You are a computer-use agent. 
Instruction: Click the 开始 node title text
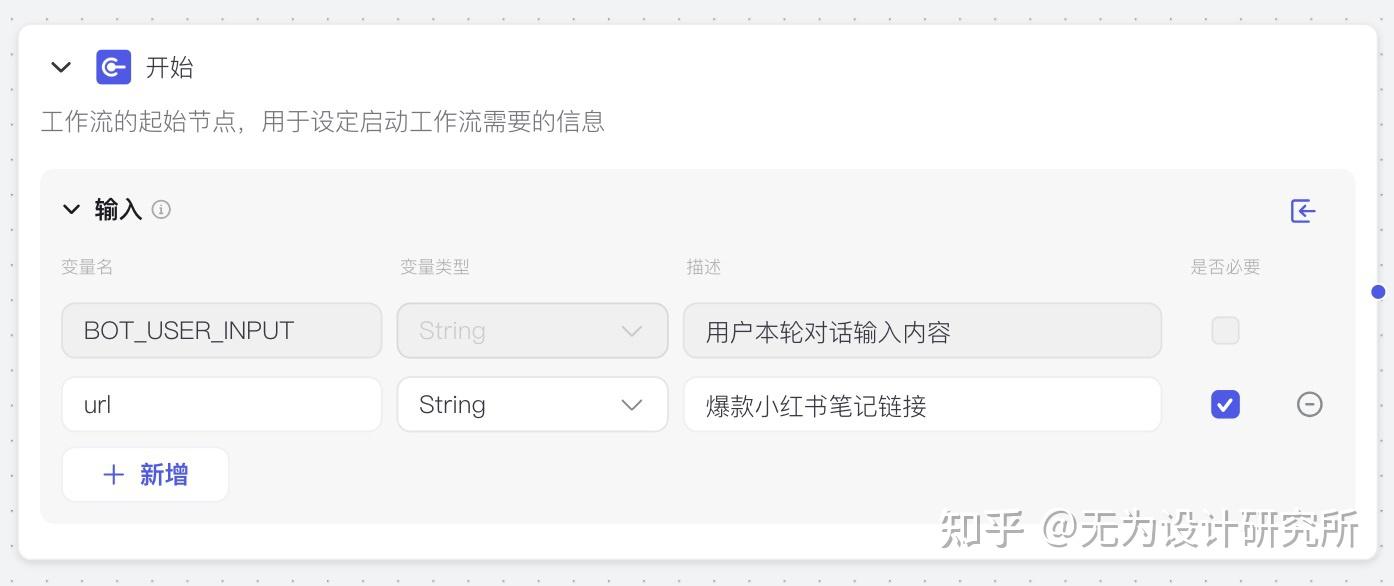pos(169,68)
